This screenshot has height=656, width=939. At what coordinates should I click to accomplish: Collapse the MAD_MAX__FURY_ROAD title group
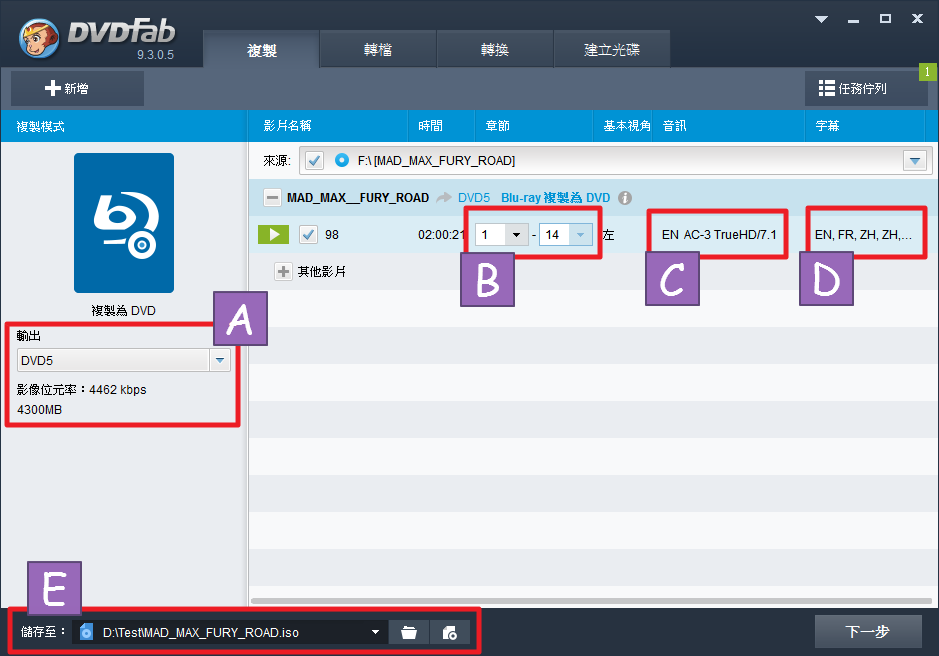click(x=272, y=198)
